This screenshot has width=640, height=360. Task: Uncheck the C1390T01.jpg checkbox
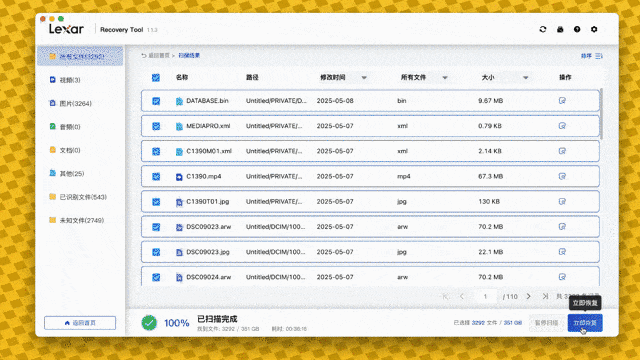[156, 202]
